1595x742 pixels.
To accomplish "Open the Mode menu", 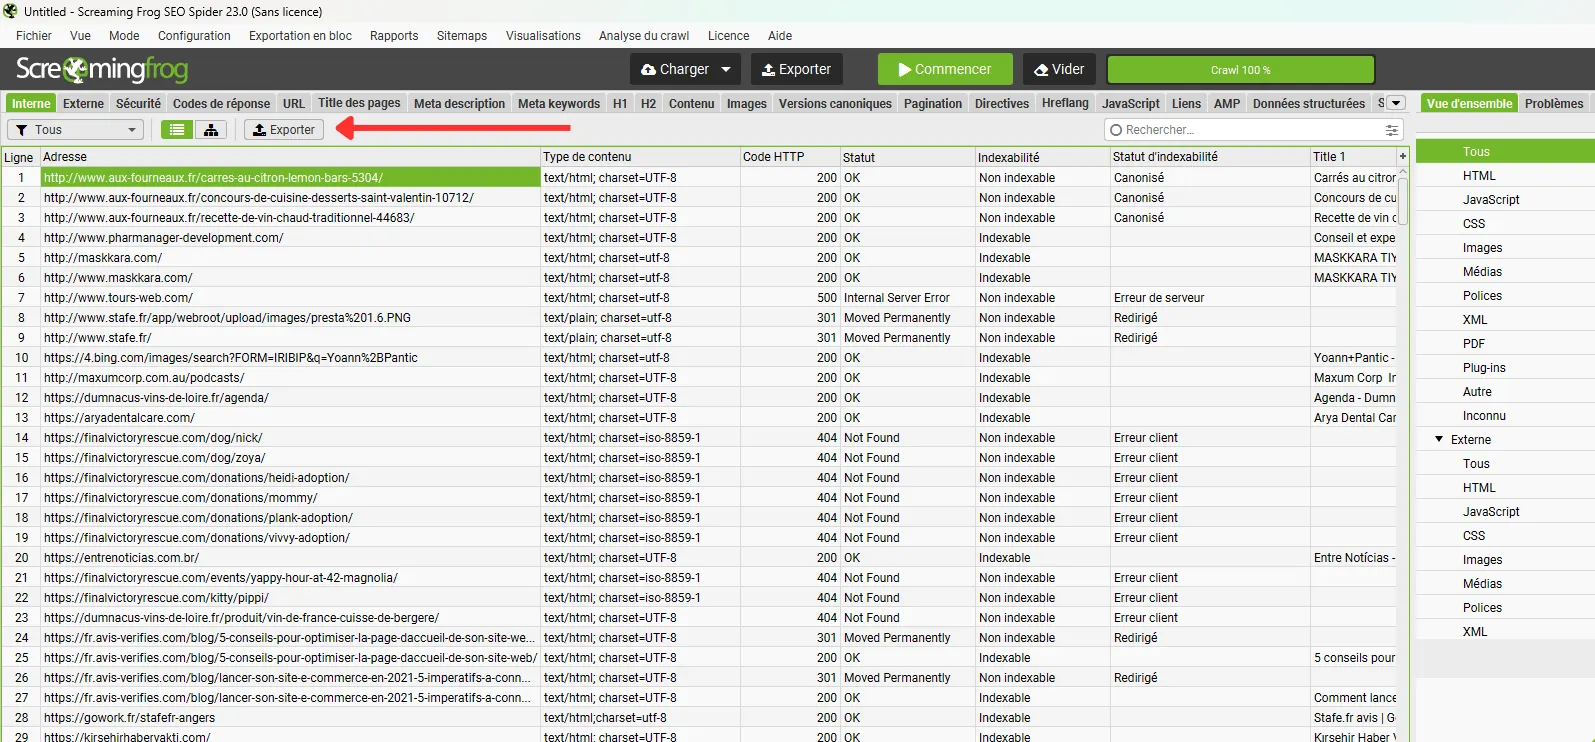I will point(124,36).
